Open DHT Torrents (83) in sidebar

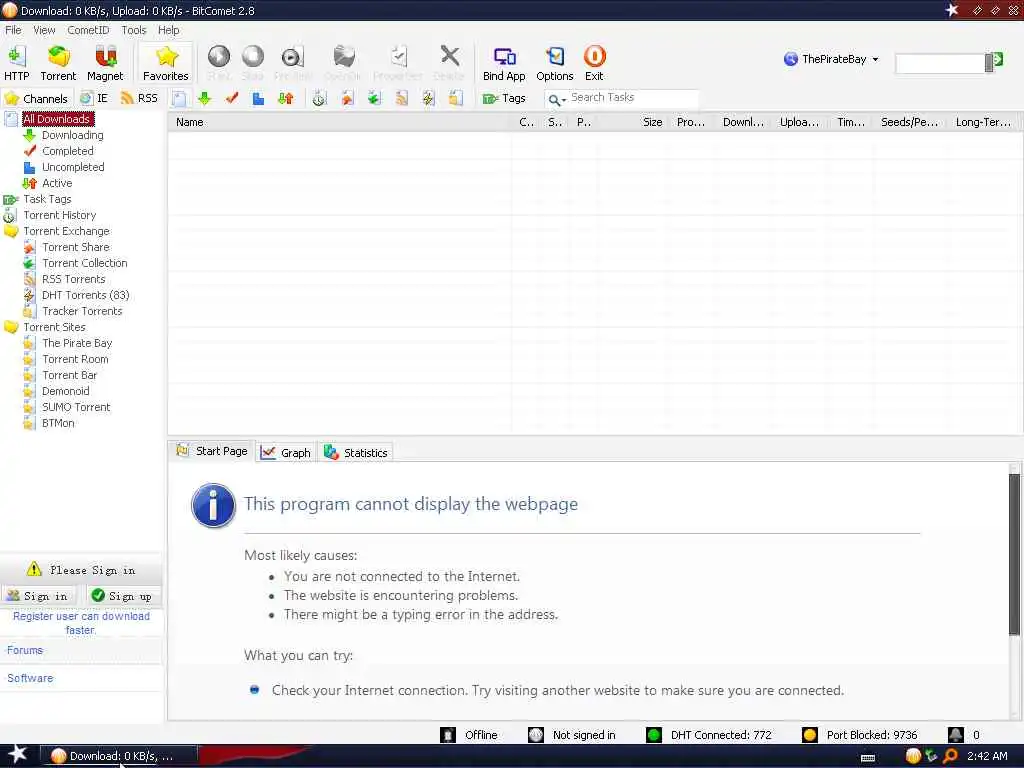tap(86, 295)
